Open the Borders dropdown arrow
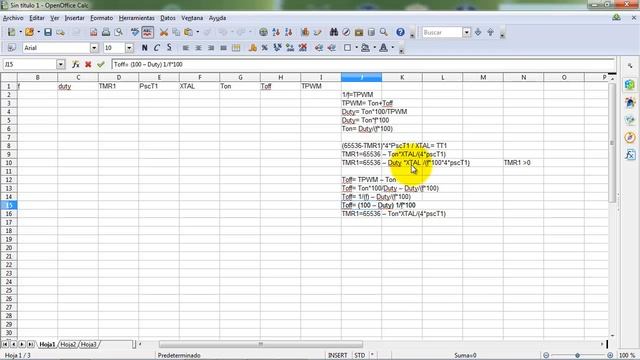The image size is (640, 360). (356, 48)
